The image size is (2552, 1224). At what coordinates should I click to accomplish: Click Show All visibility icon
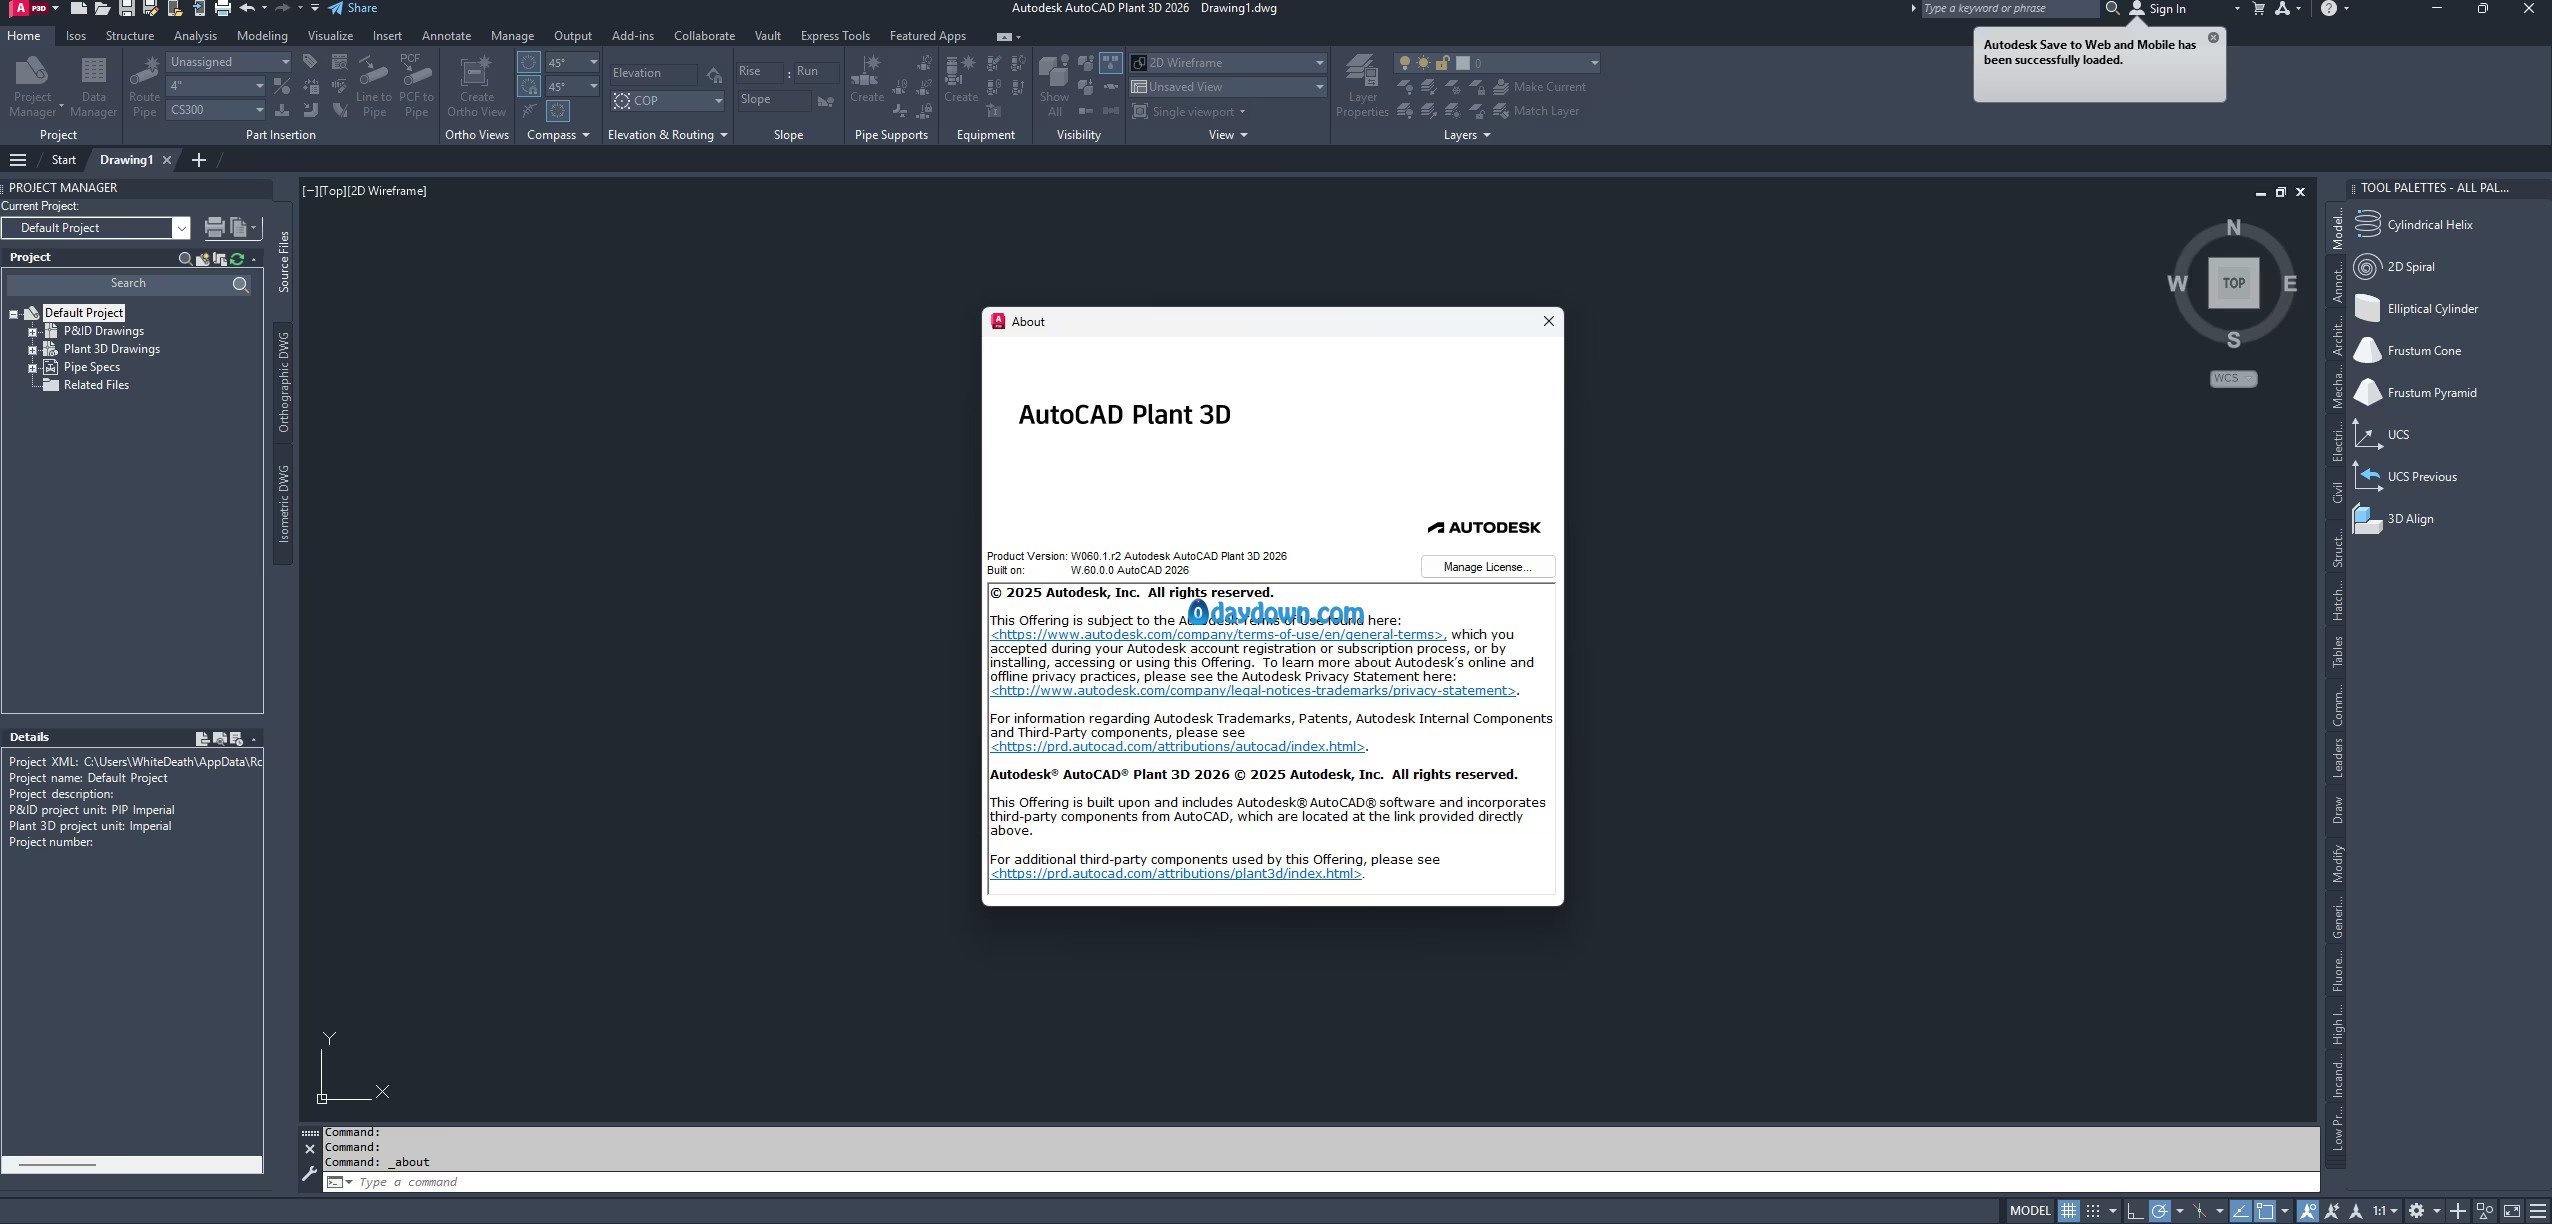1054,86
